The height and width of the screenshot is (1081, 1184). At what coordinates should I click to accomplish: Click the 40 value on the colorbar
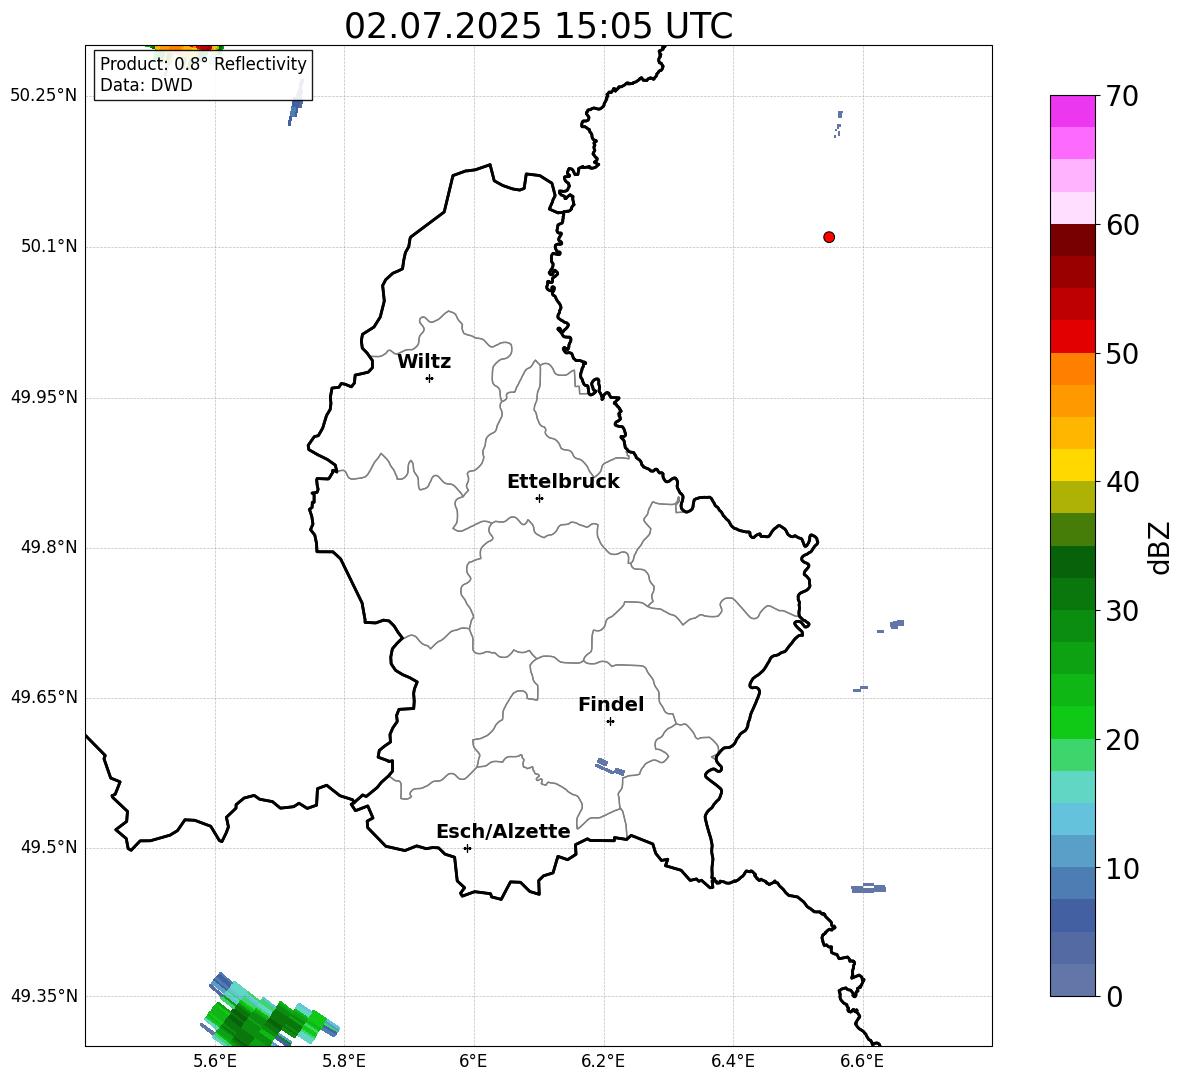[1122, 482]
